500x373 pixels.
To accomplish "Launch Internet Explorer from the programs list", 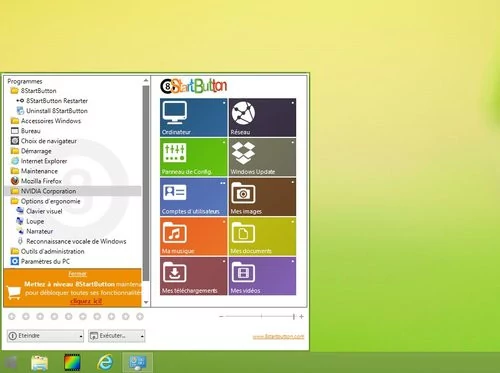I will pos(39,161).
